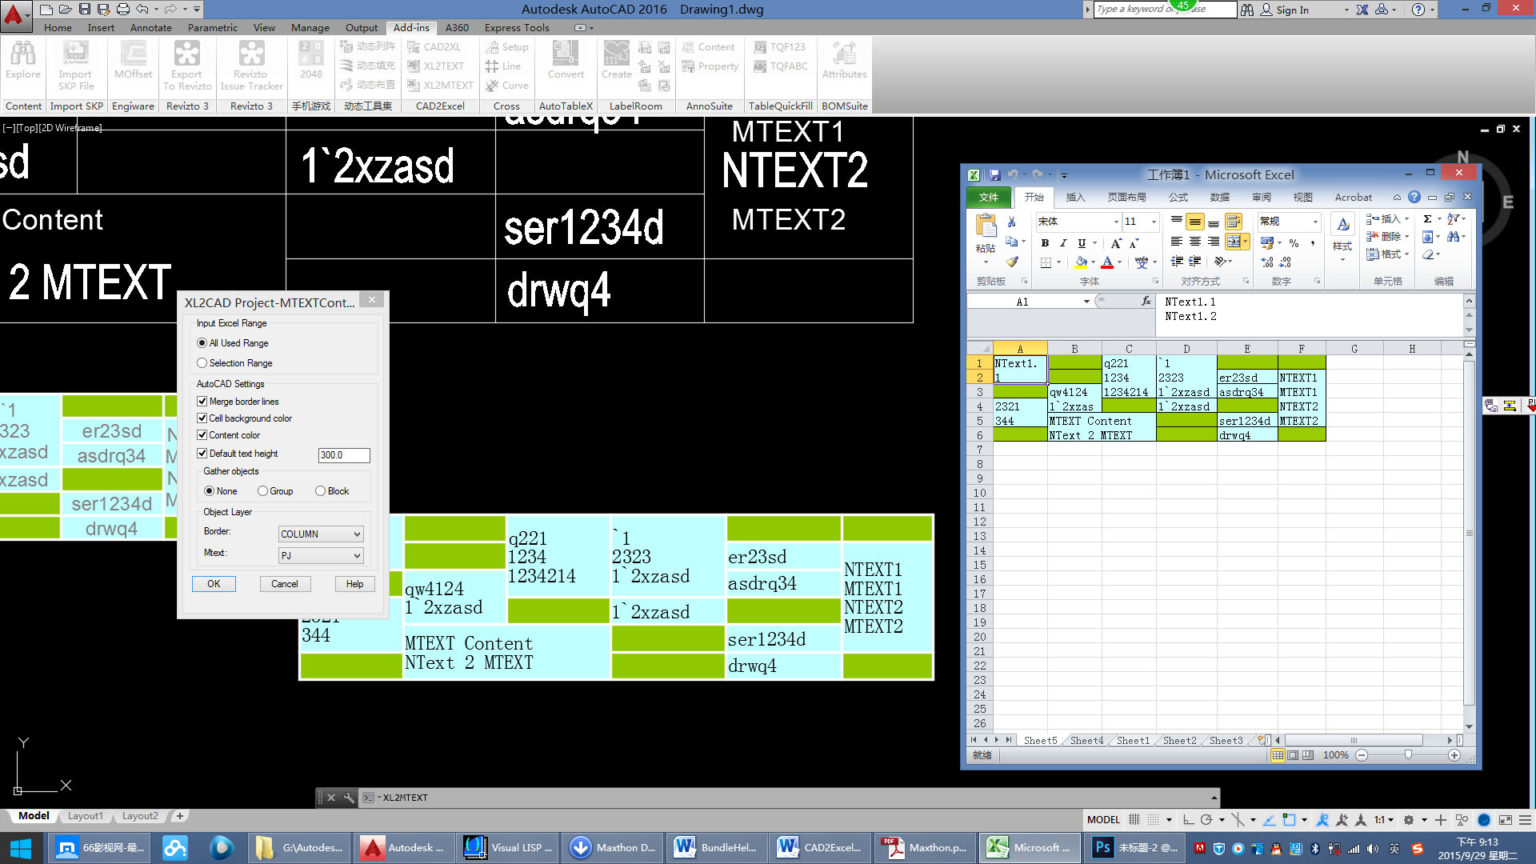Click the Create icon in LabelRoom panel
The height and width of the screenshot is (864, 1536).
tap(616, 62)
